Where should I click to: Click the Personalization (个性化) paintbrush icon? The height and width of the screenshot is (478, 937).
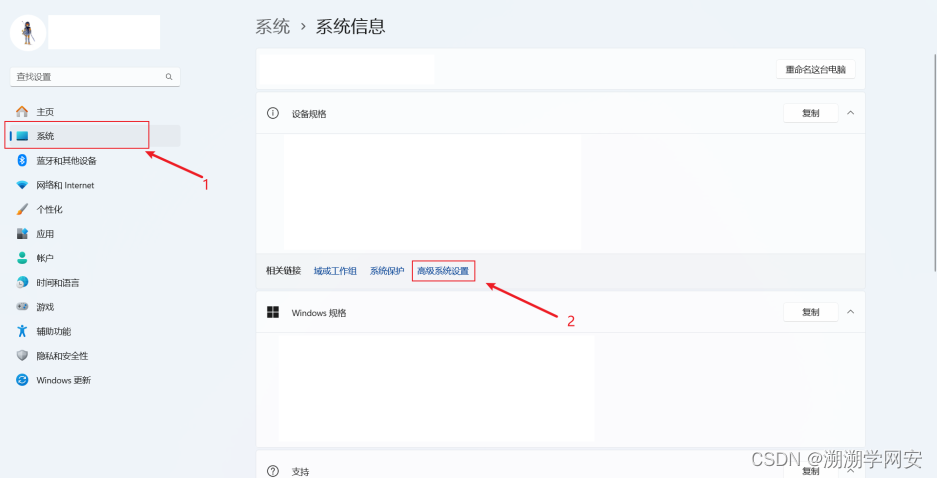click(22, 209)
